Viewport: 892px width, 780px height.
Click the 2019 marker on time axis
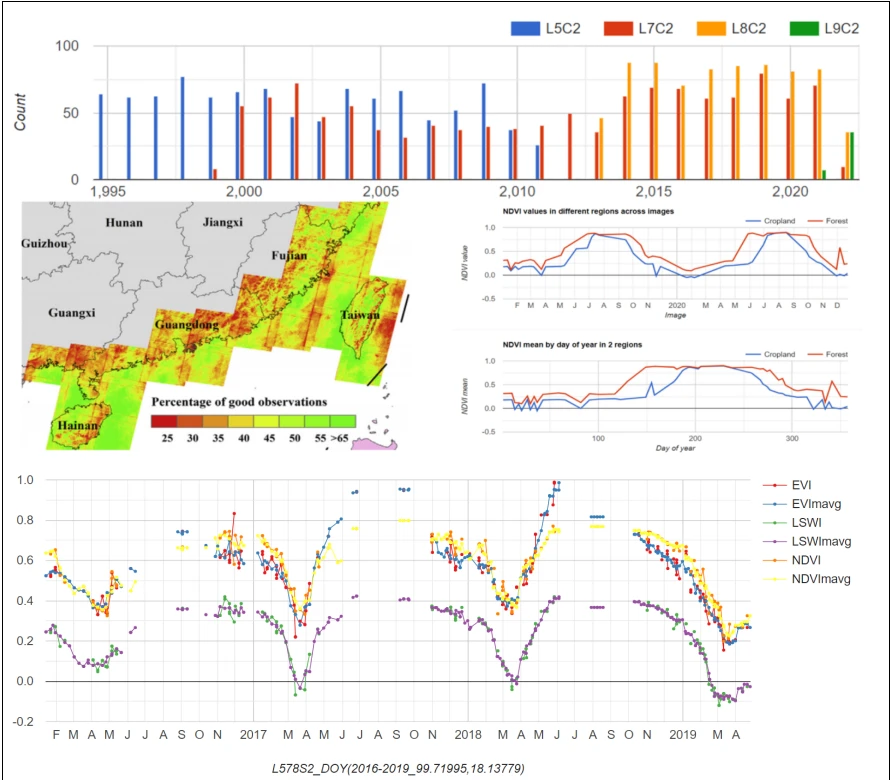coord(683,735)
